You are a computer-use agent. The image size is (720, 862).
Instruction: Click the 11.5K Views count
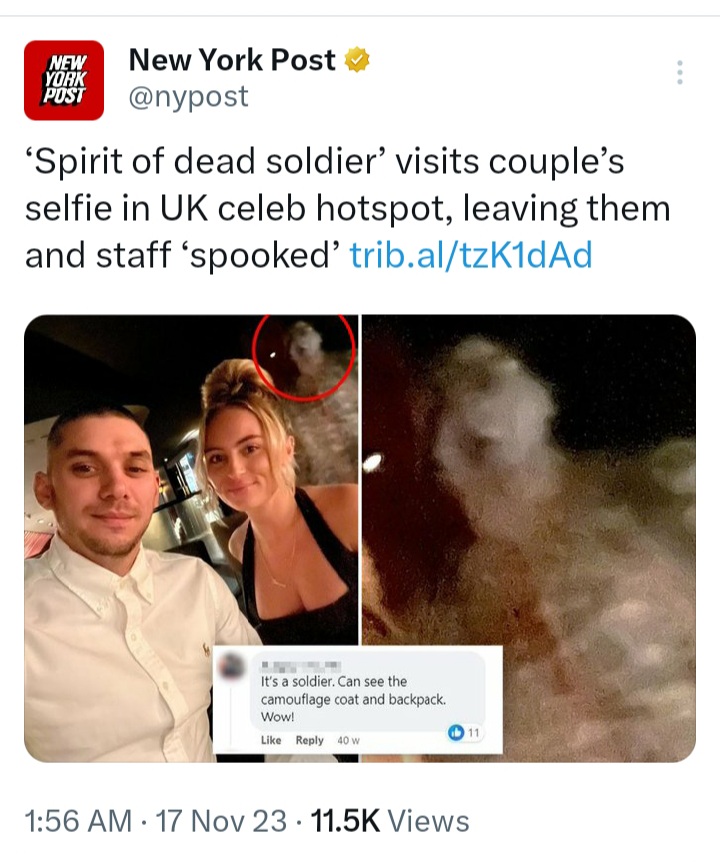(390, 821)
